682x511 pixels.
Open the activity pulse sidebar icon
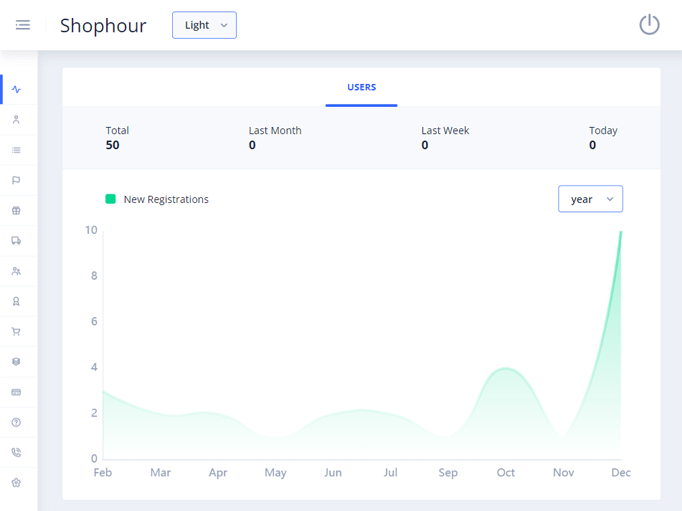(x=16, y=90)
